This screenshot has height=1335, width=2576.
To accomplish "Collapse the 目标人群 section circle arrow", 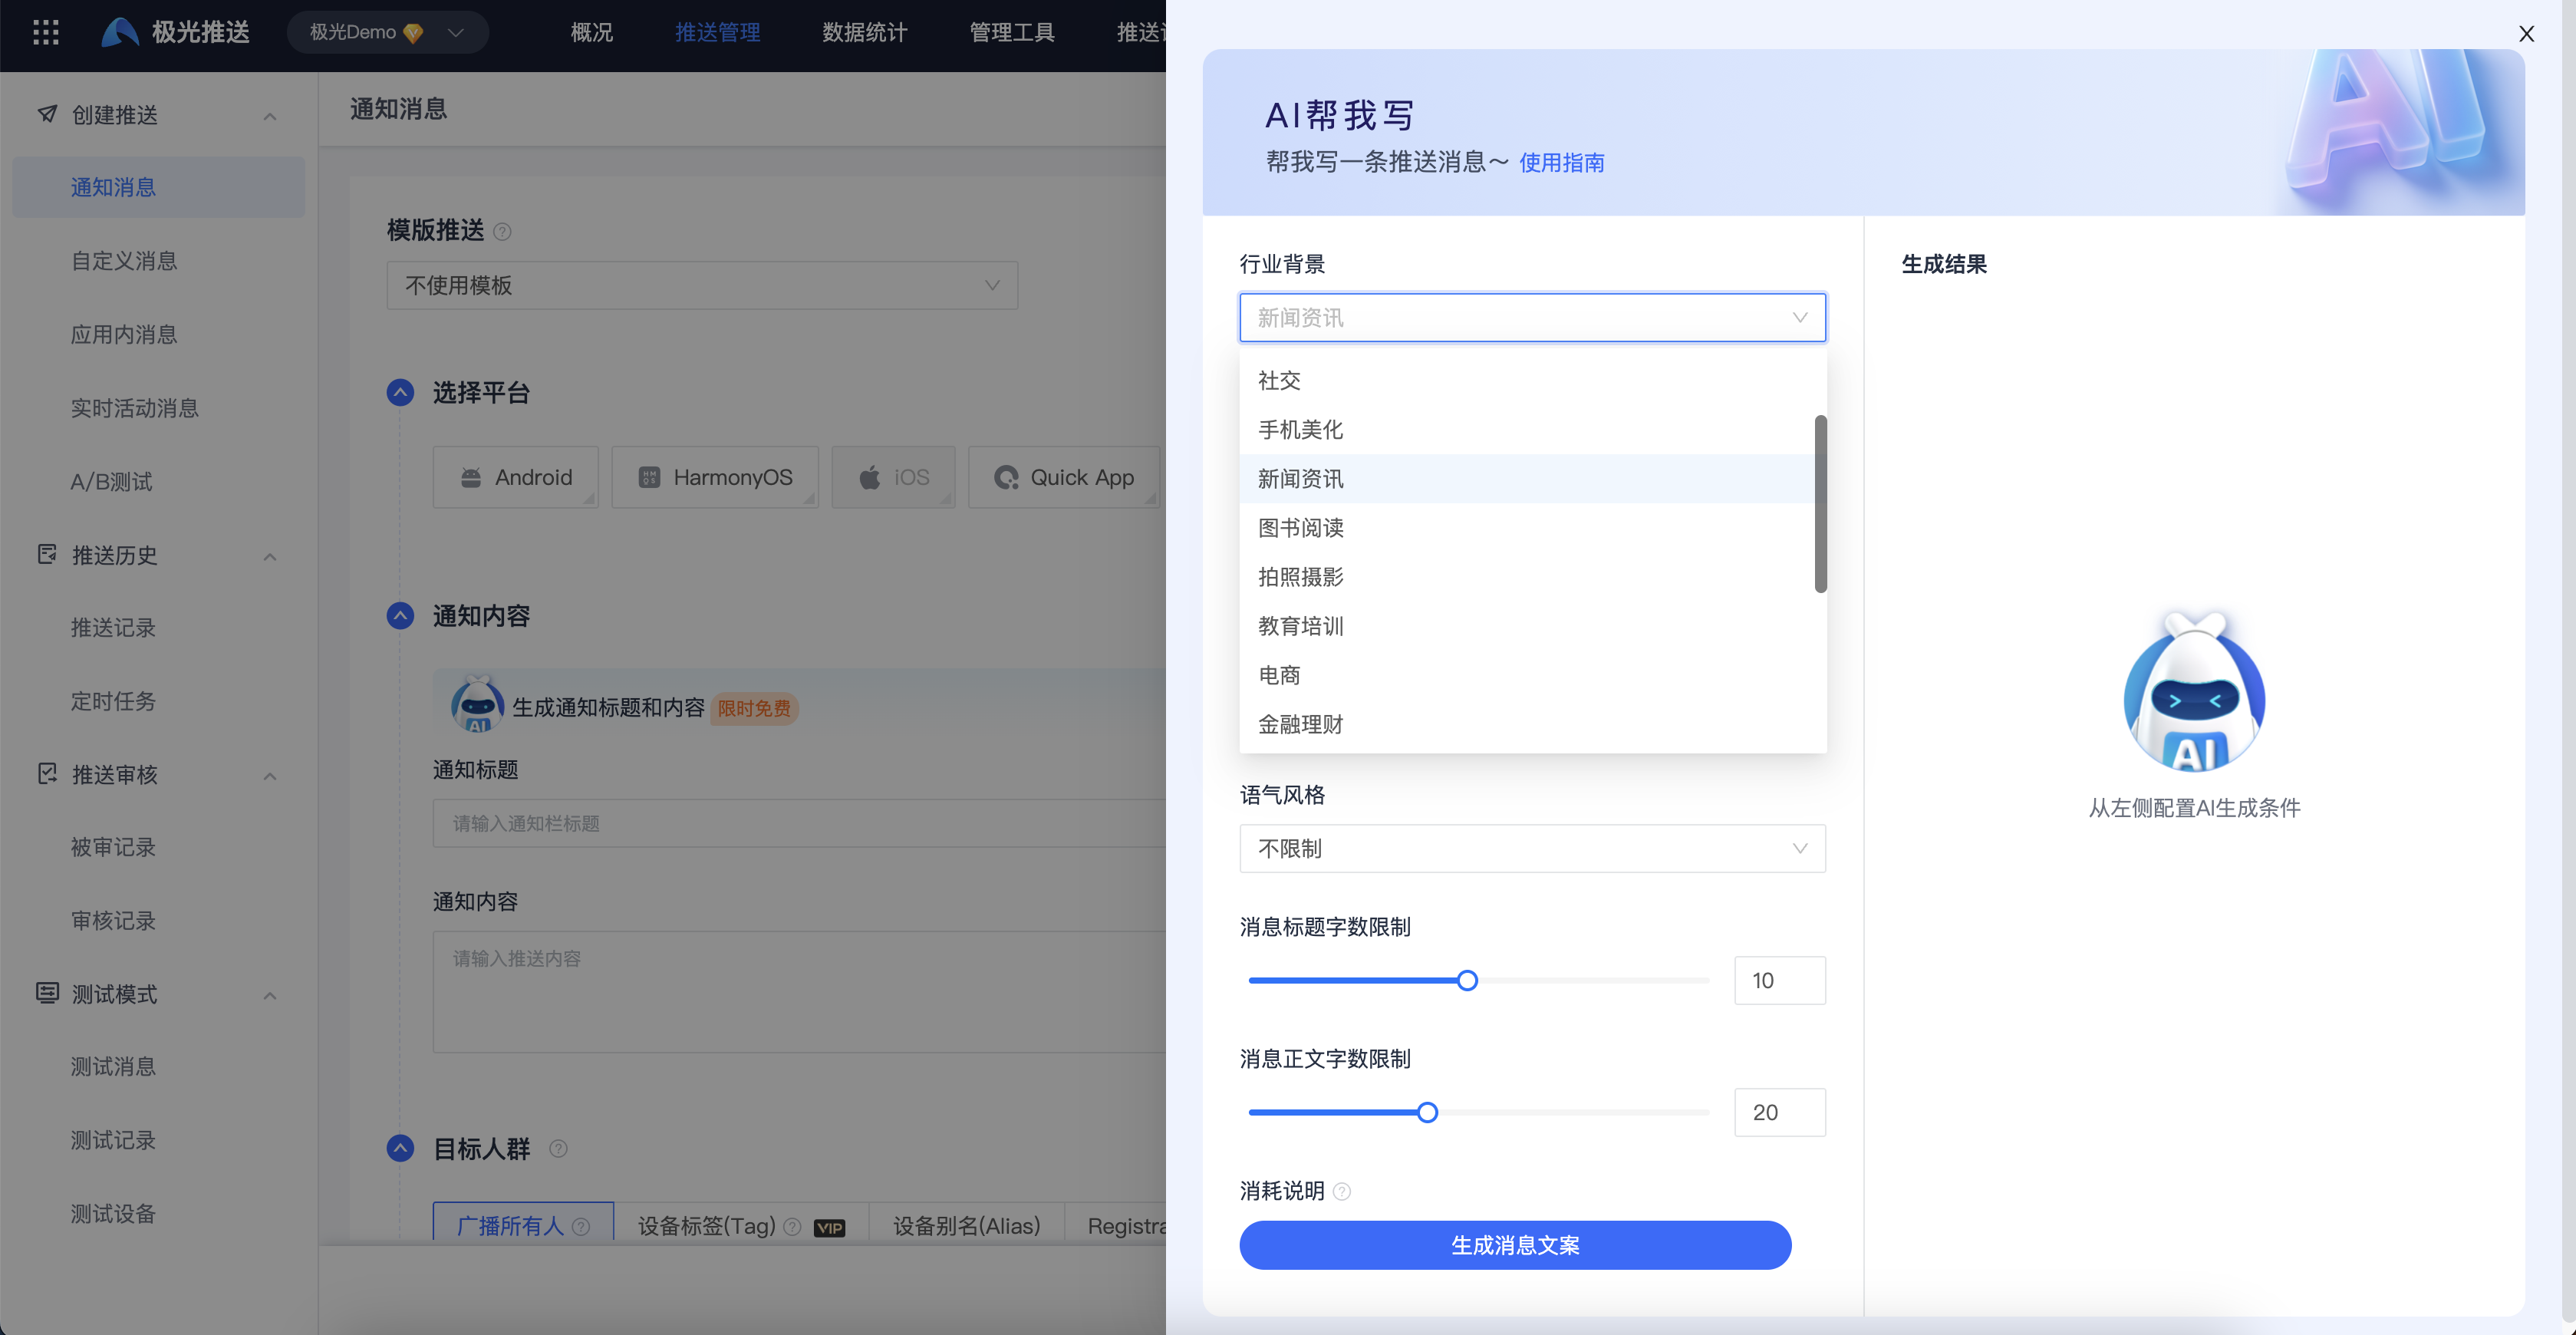I will [400, 1148].
